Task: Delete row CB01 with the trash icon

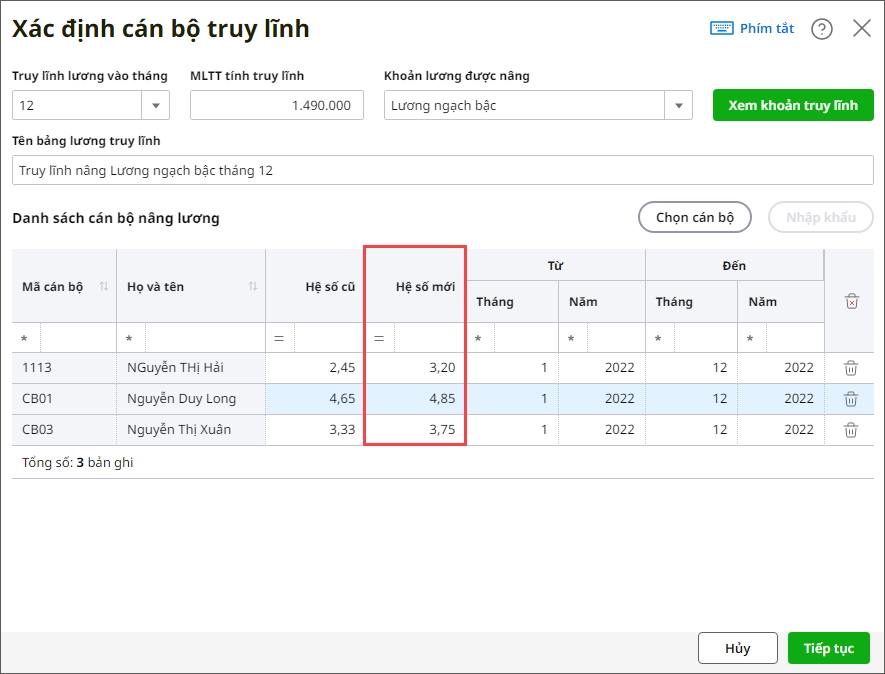Action: coord(851,399)
